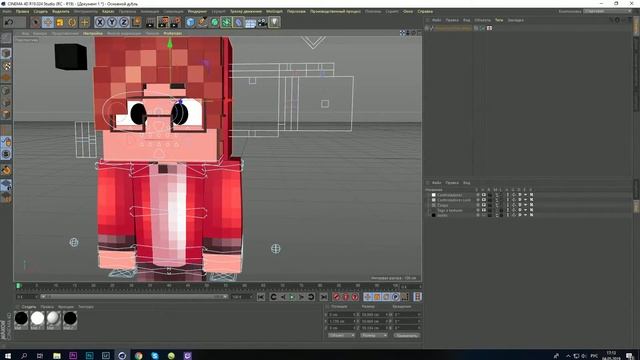The width and height of the screenshot is (640, 360).
Task: Open Chrome from the taskbar
Action: click(x=138, y=356)
